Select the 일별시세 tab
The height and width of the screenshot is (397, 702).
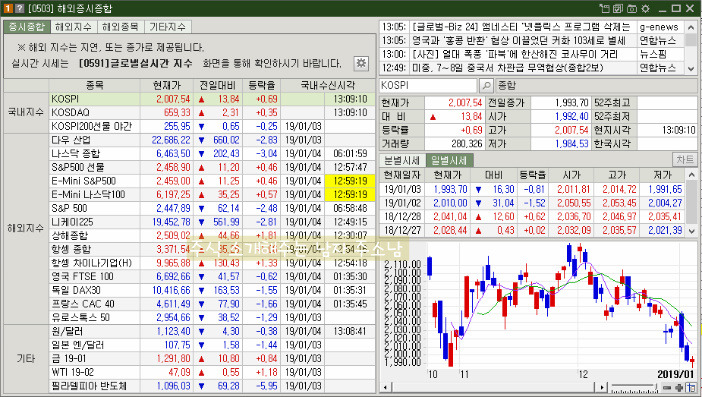[x=449, y=160]
